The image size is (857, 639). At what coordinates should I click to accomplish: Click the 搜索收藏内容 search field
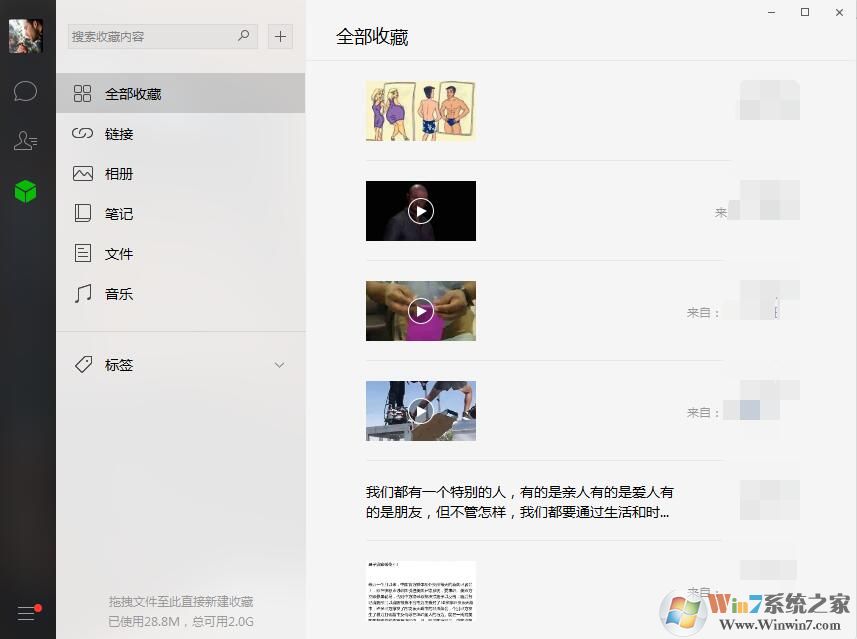click(x=150, y=37)
